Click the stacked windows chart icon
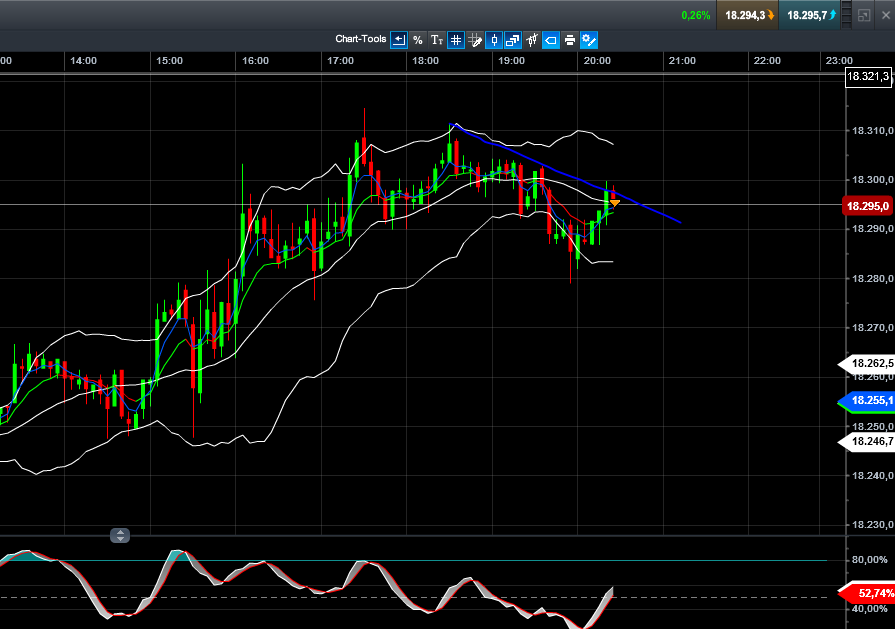Screen dimensions: 895x629 click(x=512, y=40)
